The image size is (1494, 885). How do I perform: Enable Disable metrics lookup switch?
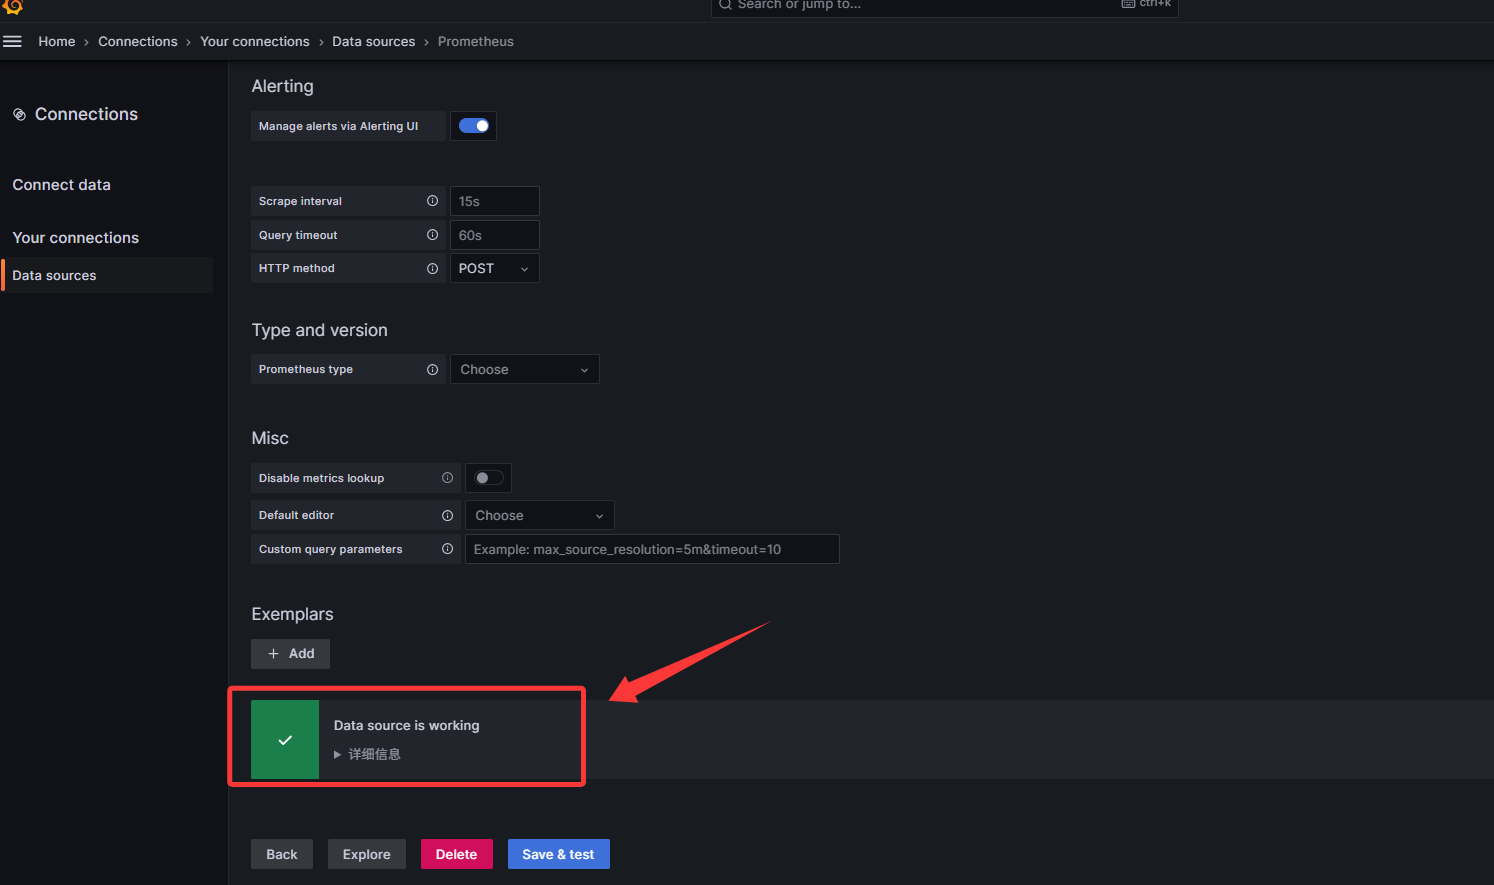[x=488, y=478]
